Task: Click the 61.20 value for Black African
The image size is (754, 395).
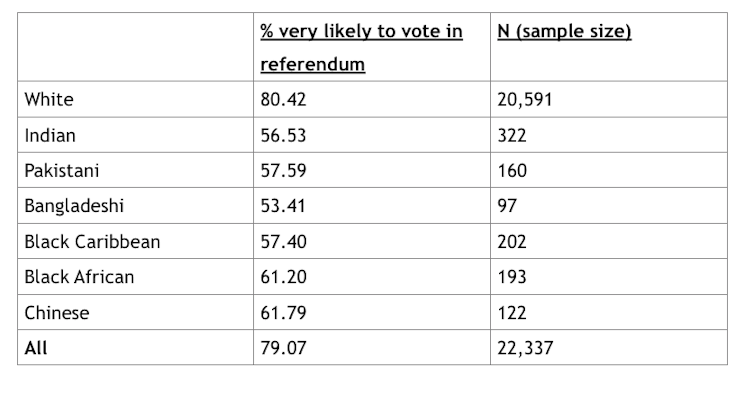Action: coord(283,277)
